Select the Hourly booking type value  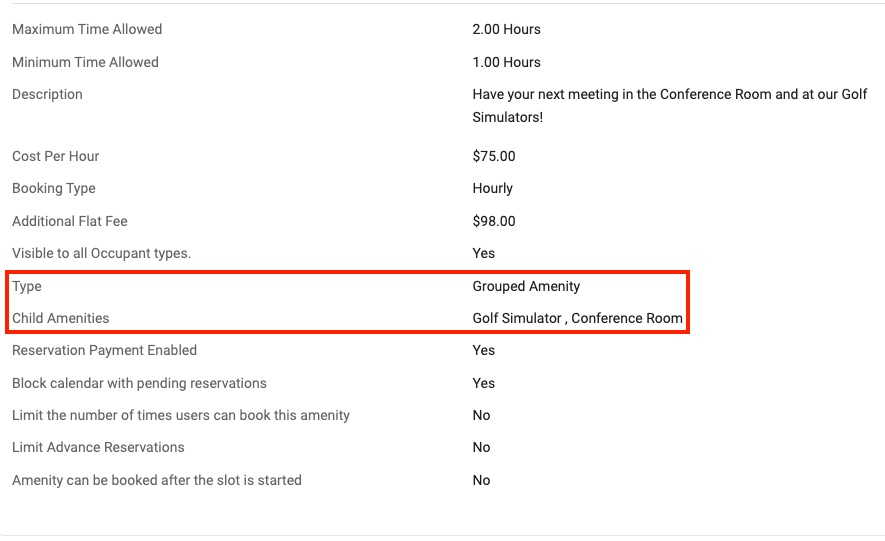(492, 188)
